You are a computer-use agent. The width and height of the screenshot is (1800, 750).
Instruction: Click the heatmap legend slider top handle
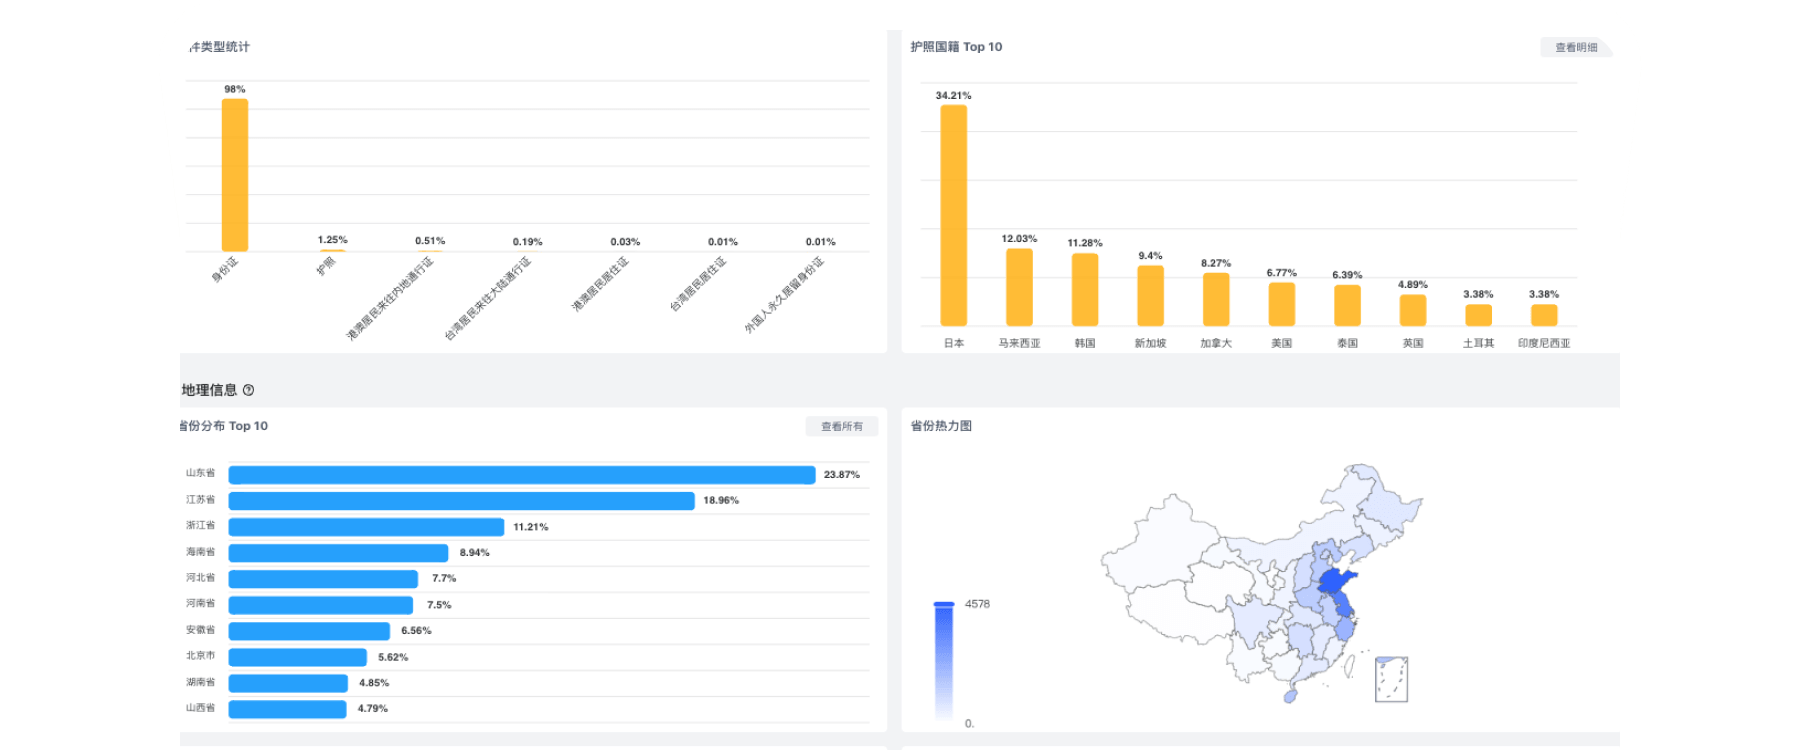(944, 604)
